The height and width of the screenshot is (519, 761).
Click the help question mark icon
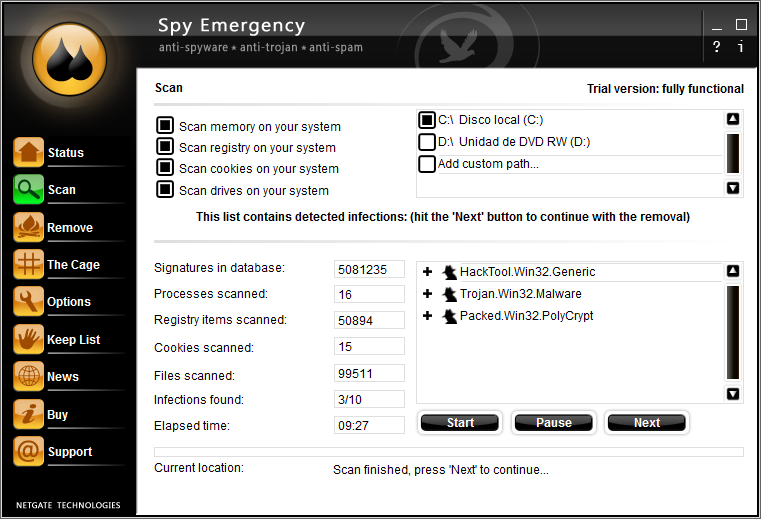tap(716, 47)
